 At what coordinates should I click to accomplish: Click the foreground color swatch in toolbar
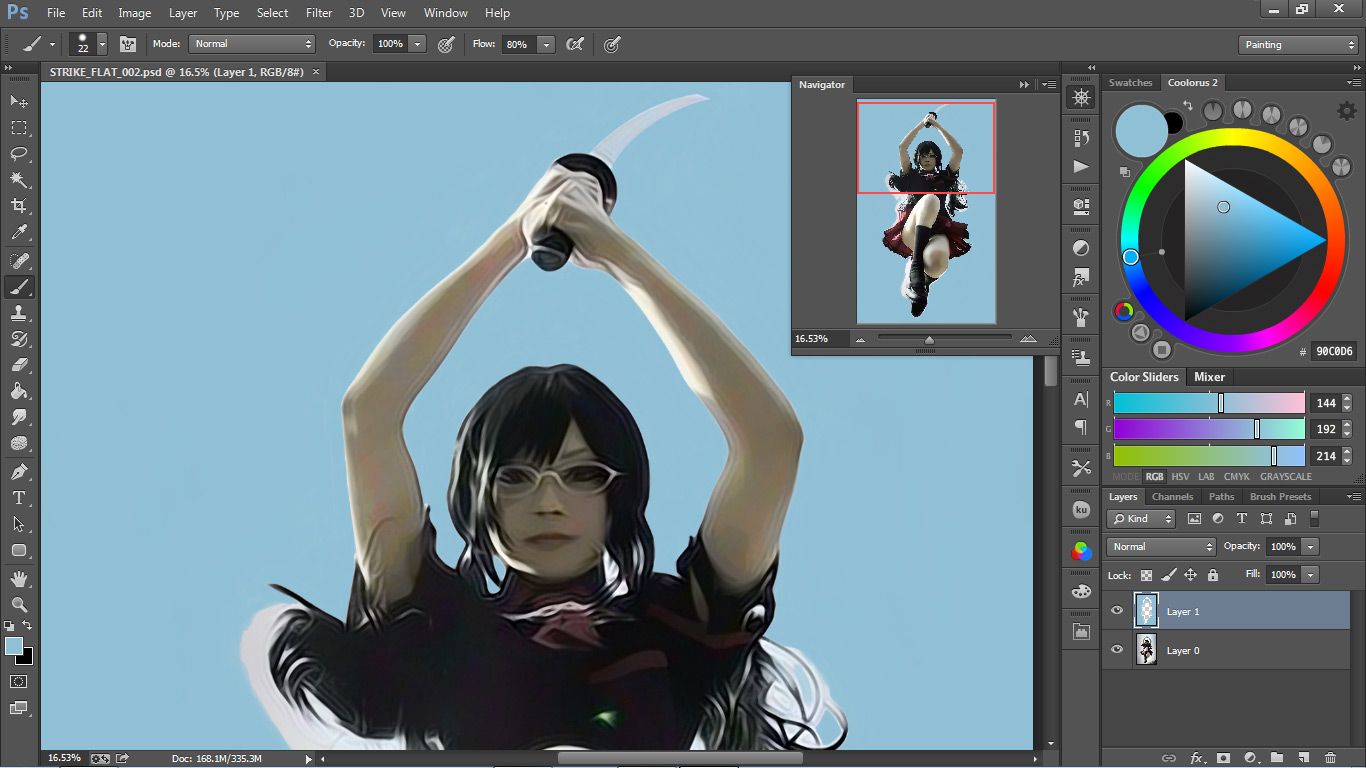pyautogui.click(x=14, y=647)
